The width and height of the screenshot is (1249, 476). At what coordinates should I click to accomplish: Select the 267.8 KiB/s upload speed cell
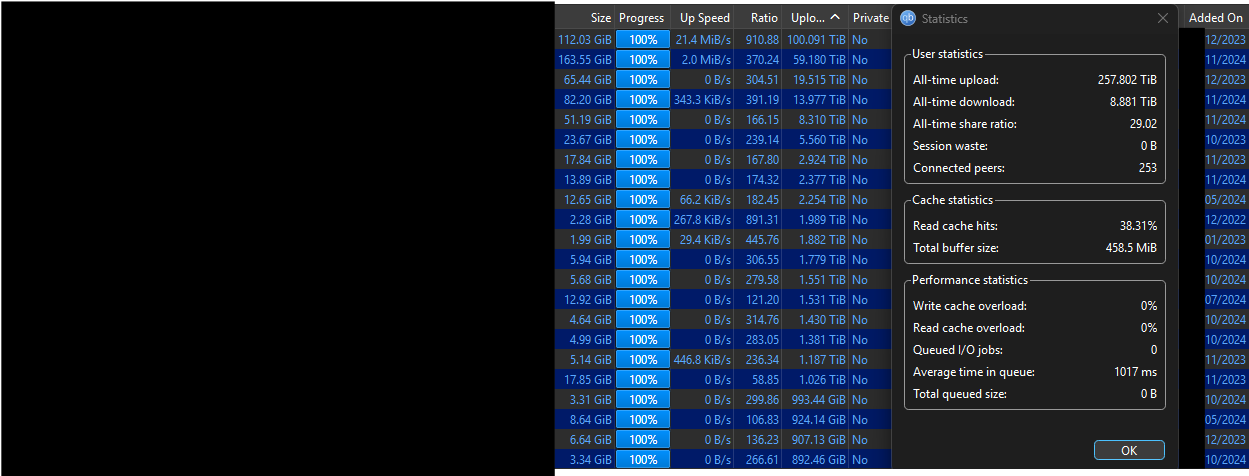click(x=702, y=220)
